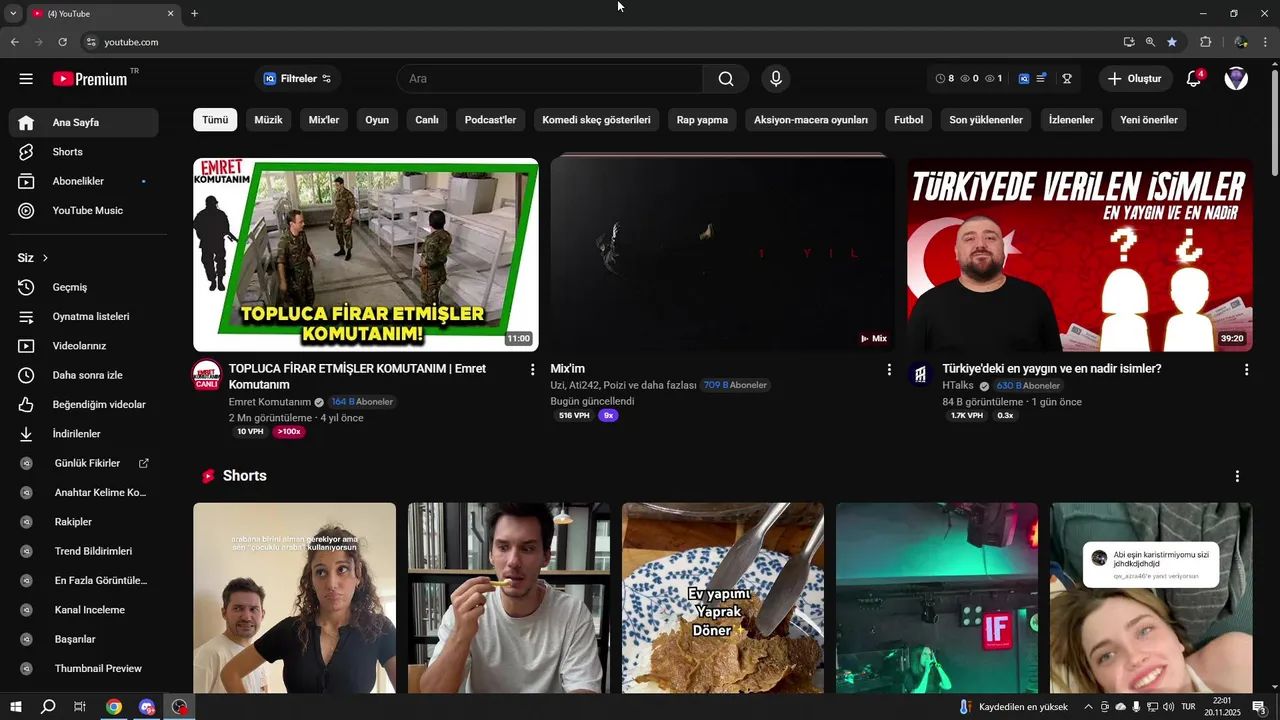Open the notifications bell

click(1193, 79)
